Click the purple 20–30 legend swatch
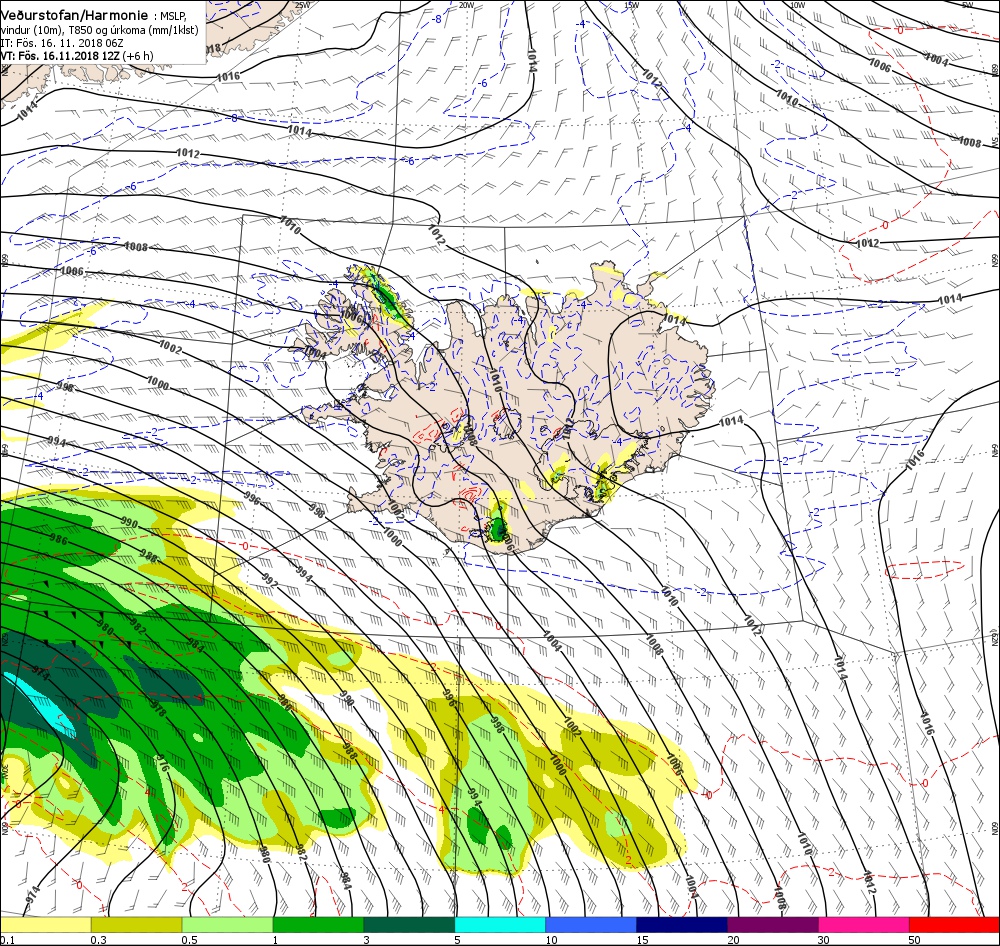The image size is (1000, 946). tap(772, 924)
